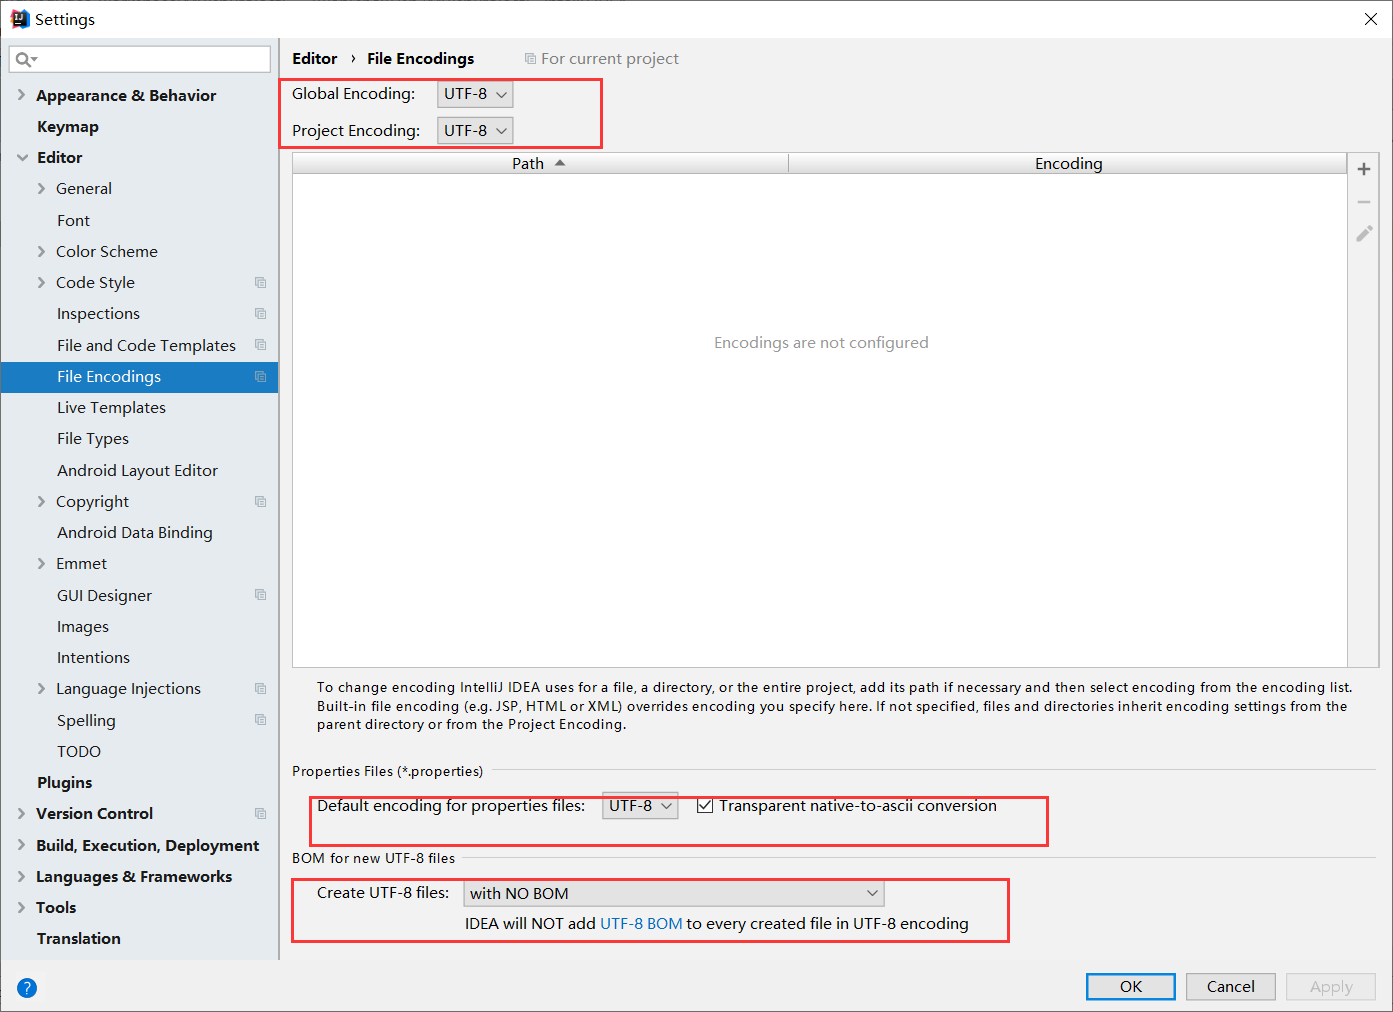Click the minus icon to remove encoding entry
Viewport: 1393px width, 1012px height.
[1363, 202]
